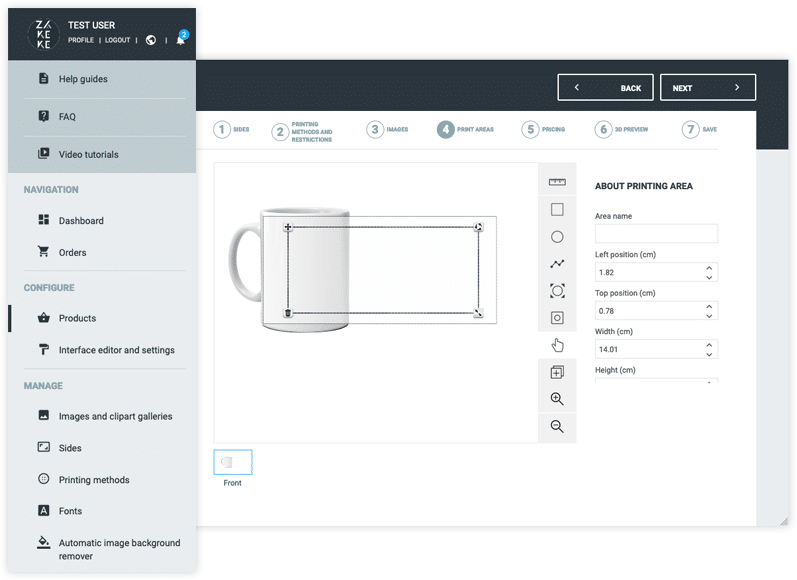Pick the polyline drawing tool

tap(557, 264)
